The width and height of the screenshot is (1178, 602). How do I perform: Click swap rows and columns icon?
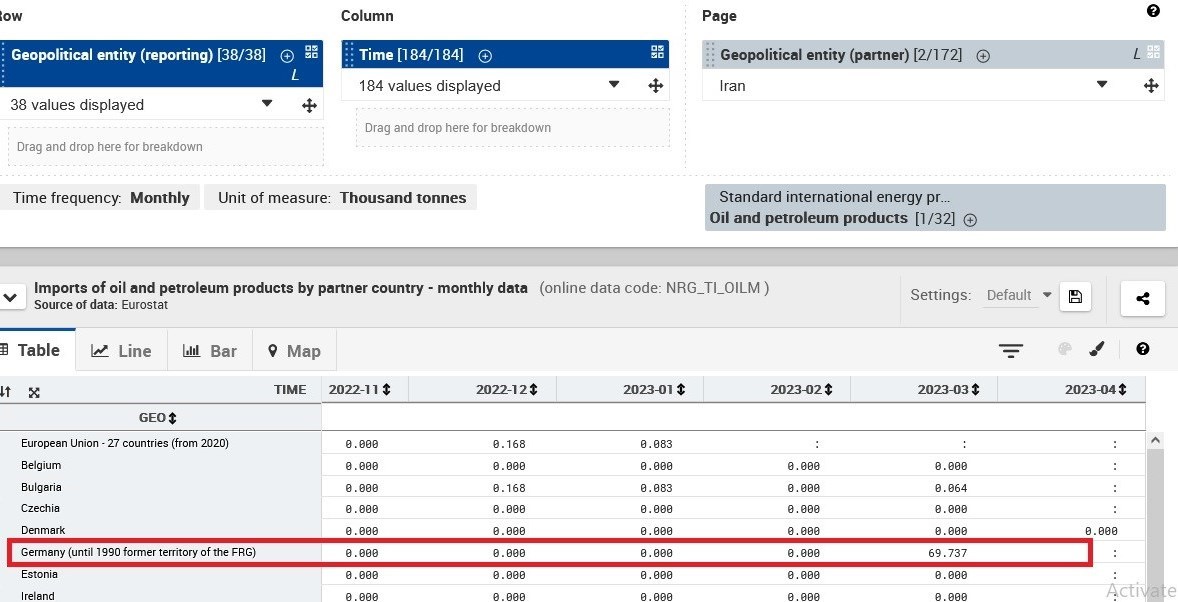(6, 392)
